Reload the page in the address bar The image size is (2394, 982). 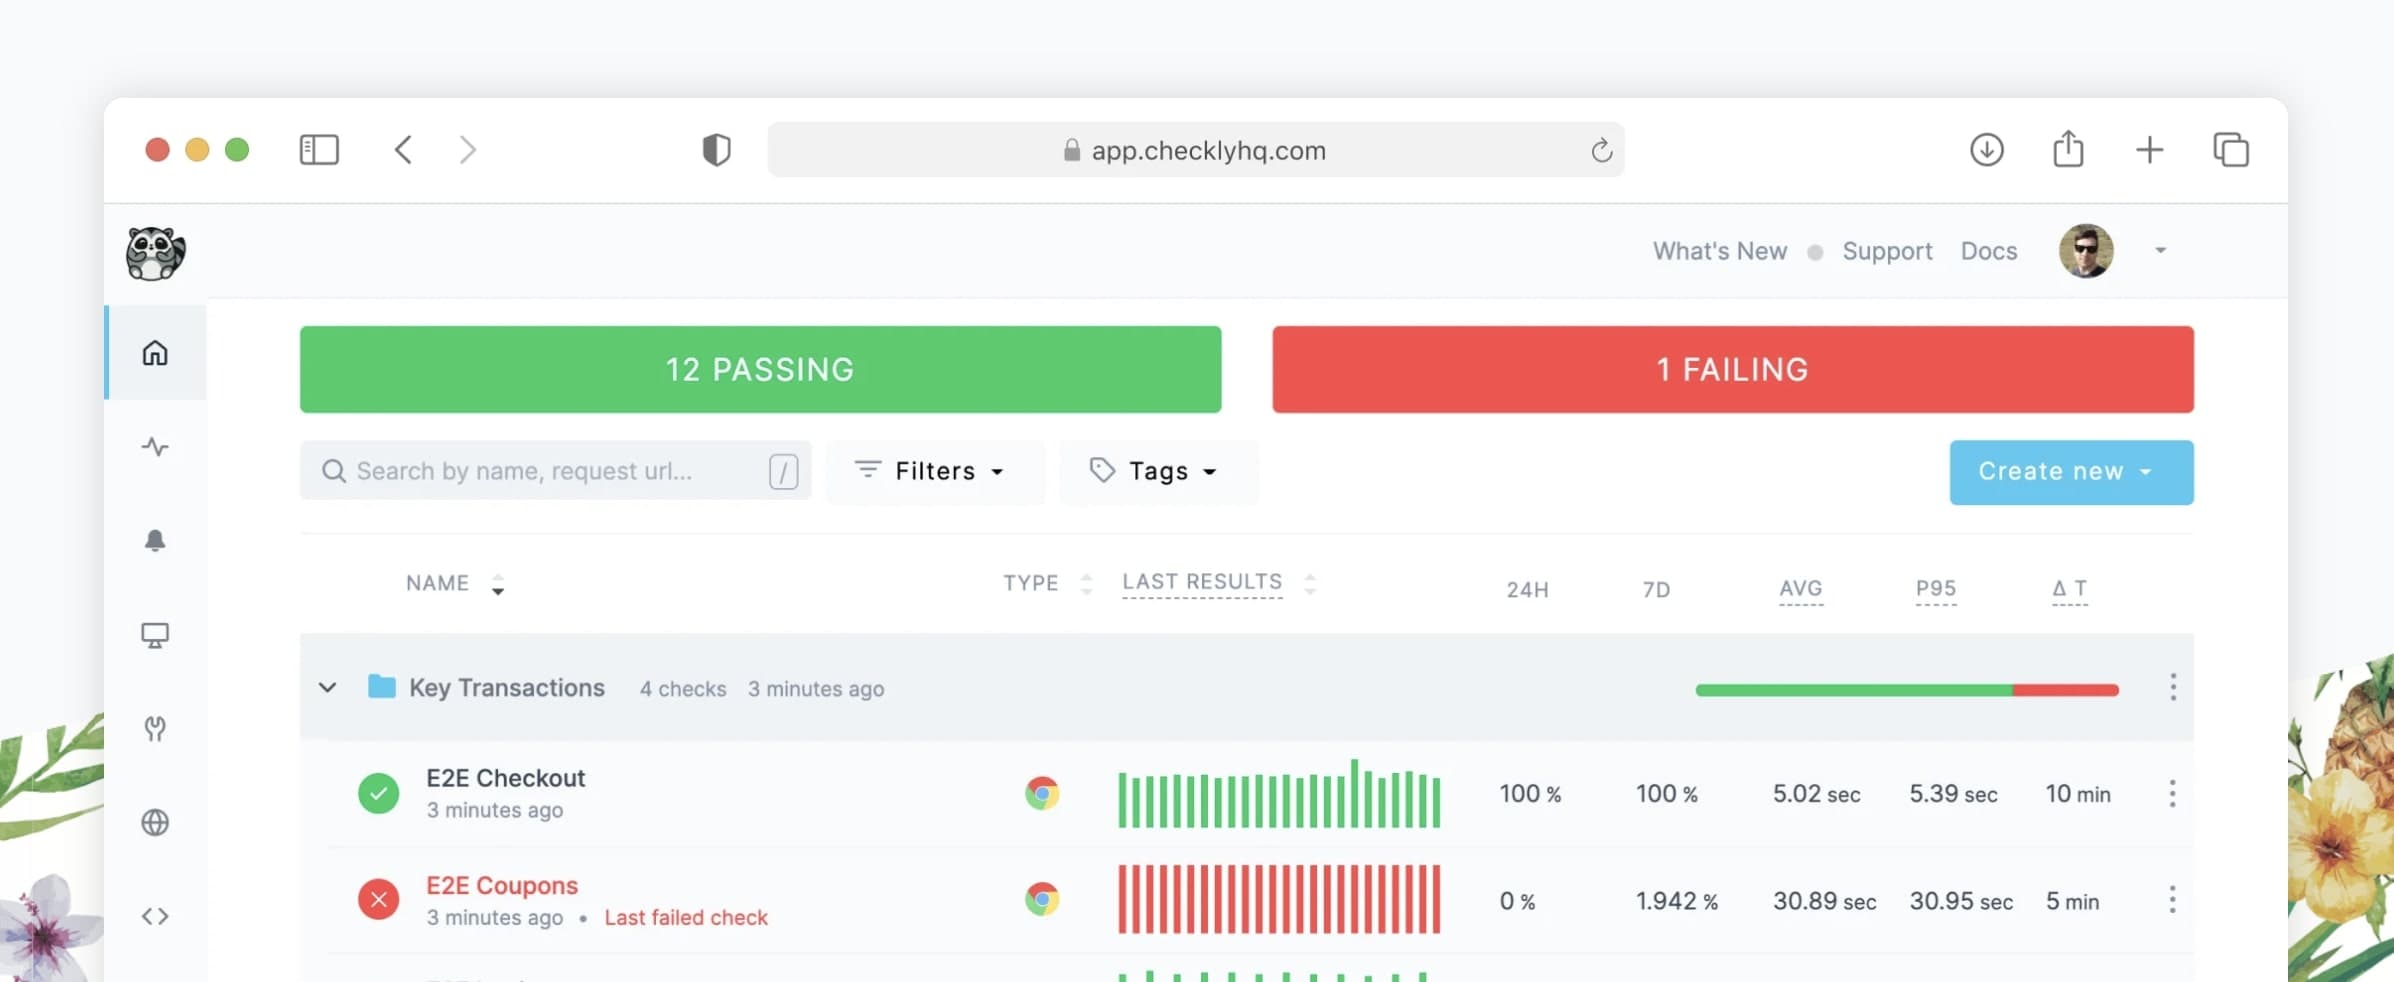[1601, 150]
